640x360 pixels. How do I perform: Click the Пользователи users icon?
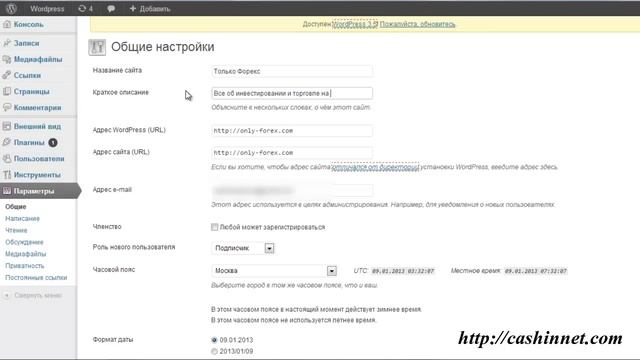click(x=7, y=158)
